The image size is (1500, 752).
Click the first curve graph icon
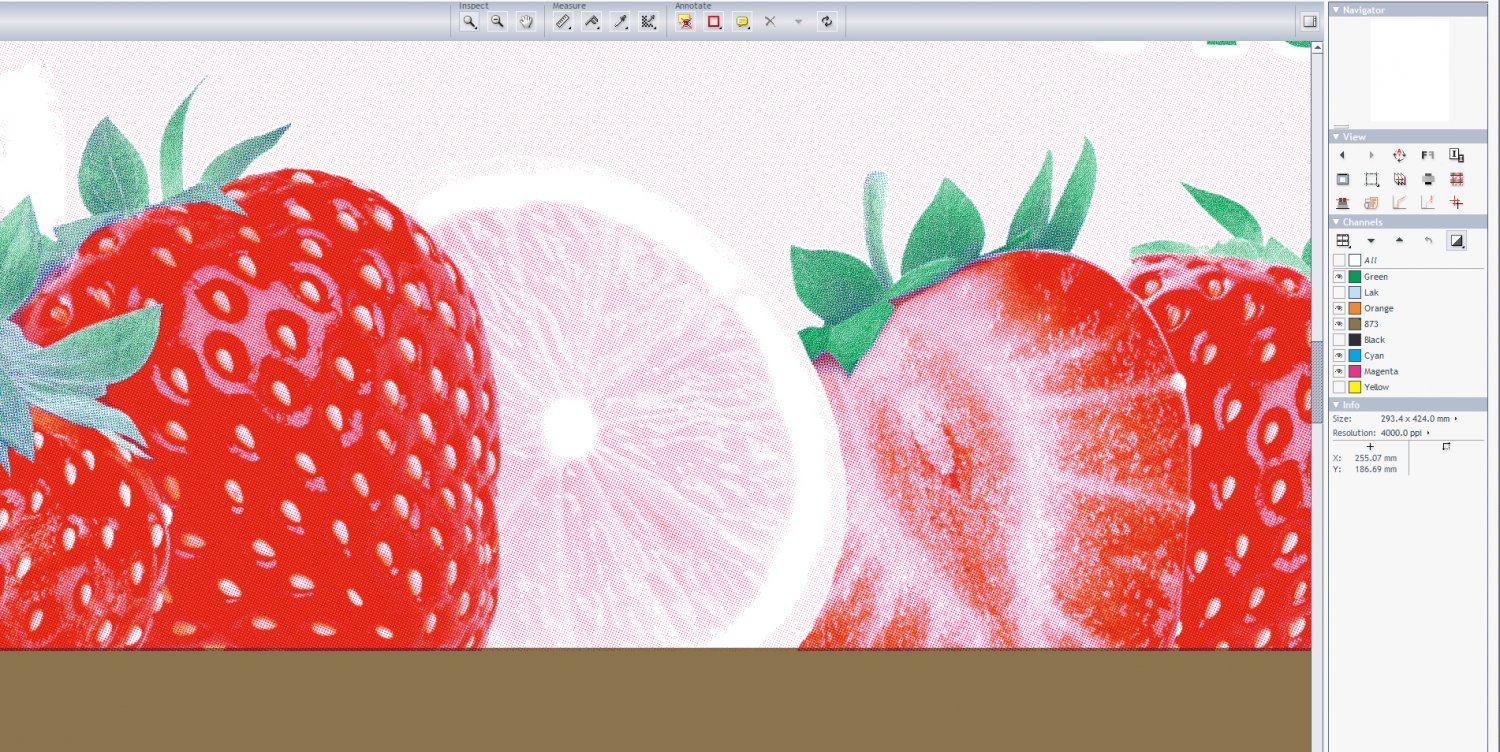point(1399,203)
